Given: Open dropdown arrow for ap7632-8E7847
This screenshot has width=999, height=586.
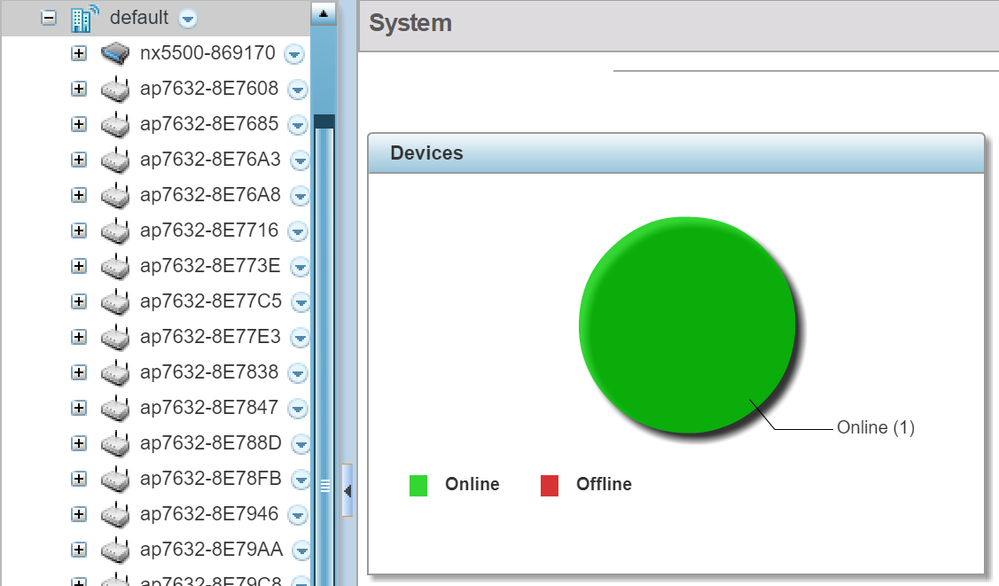Looking at the screenshot, I should pyautogui.click(x=297, y=409).
